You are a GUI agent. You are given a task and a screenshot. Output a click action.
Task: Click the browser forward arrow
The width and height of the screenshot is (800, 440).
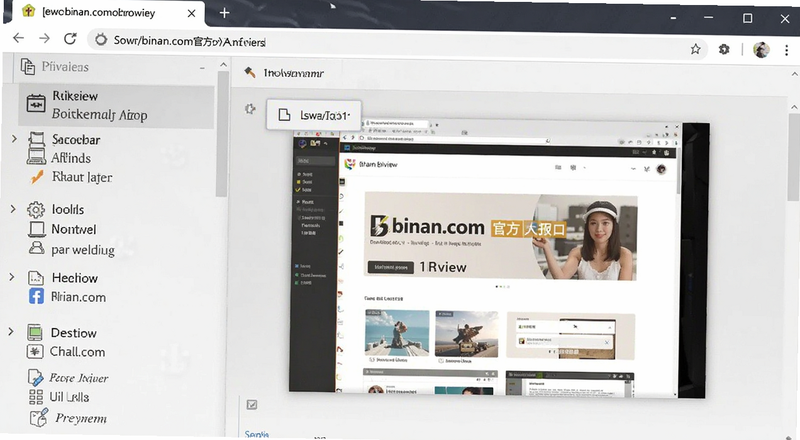(x=44, y=38)
